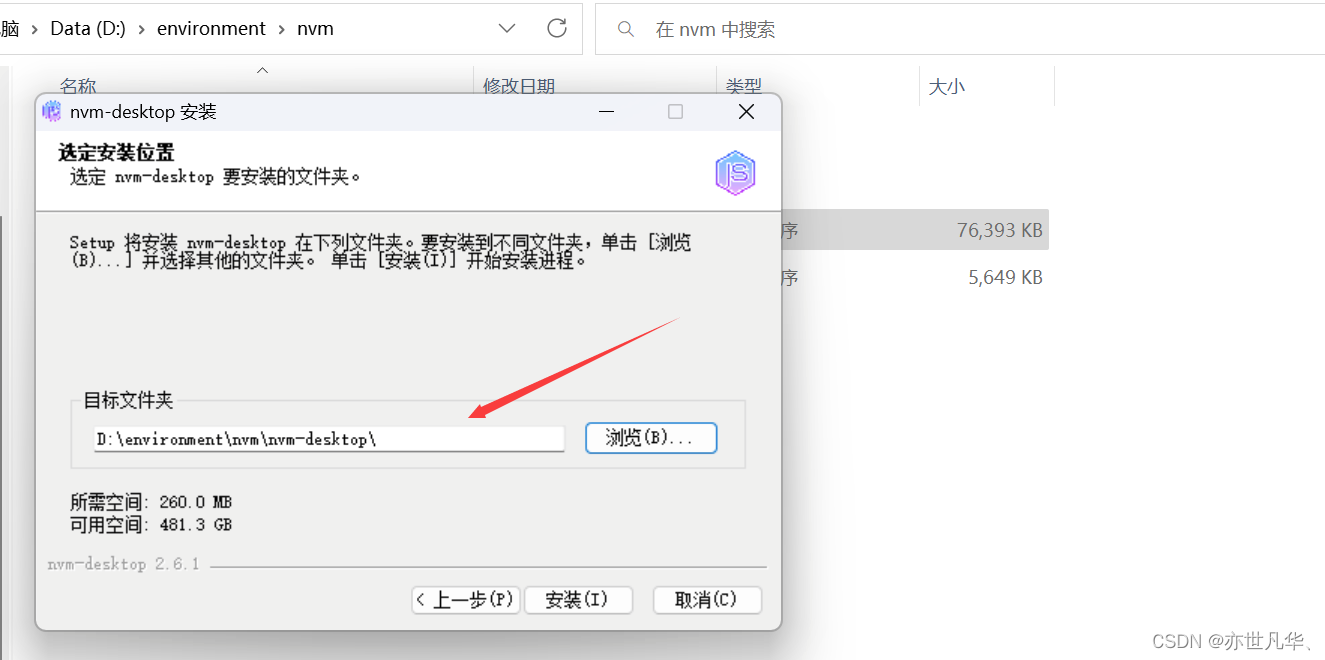1325x660 pixels.
Task: Open the address bar history dropdown
Action: 507,29
